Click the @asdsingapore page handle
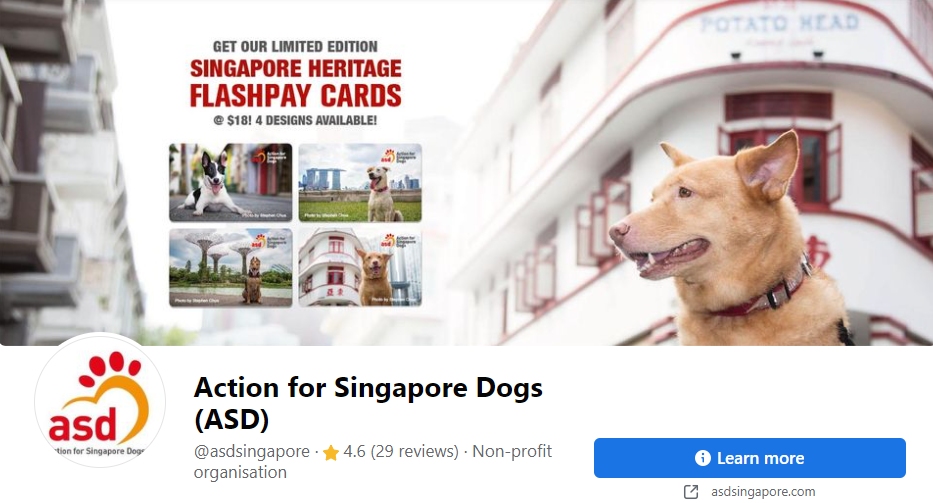The image size is (933, 503). click(252, 451)
